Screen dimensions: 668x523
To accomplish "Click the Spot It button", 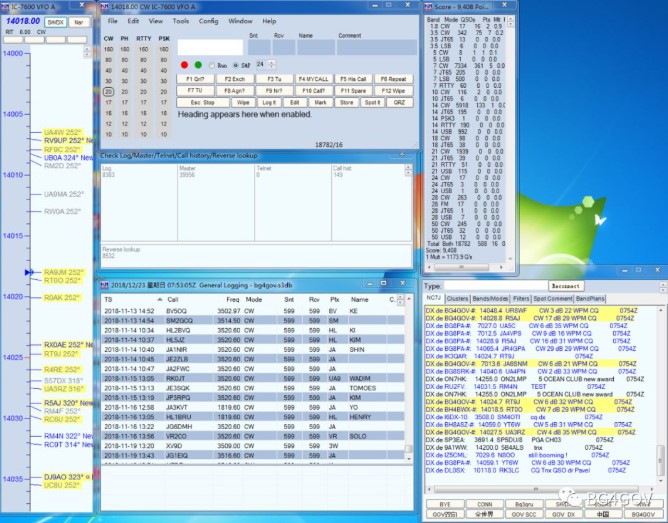I will (372, 103).
